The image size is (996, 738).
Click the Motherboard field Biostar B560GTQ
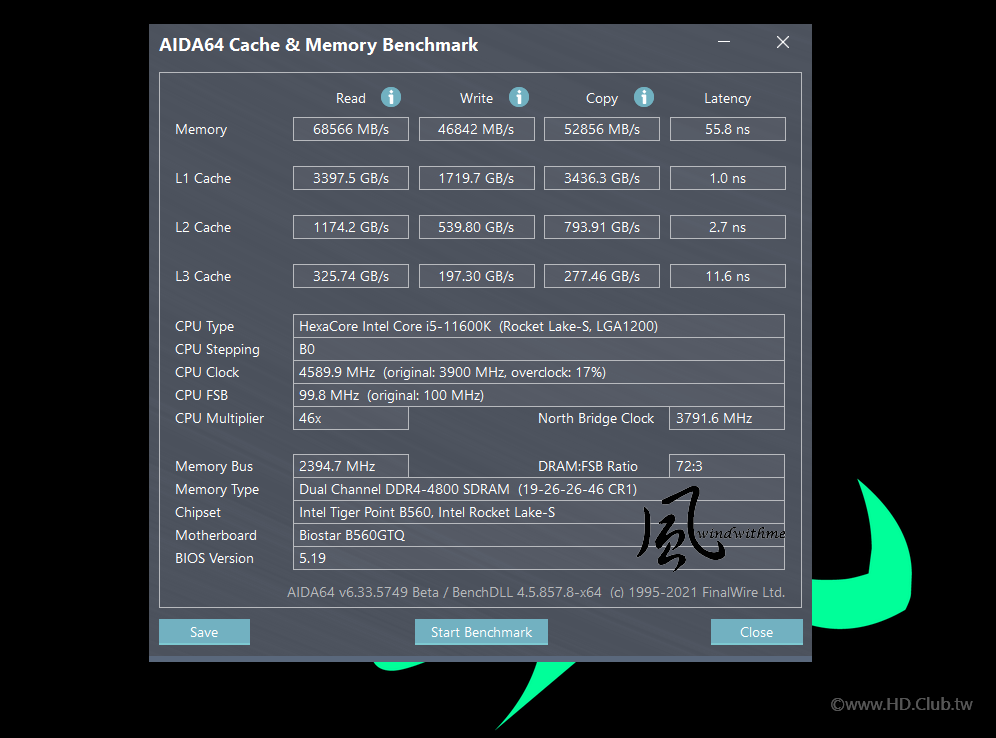point(539,535)
